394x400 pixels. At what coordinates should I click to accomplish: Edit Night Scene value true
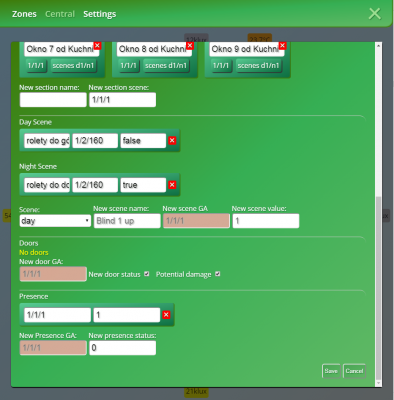[143, 185]
